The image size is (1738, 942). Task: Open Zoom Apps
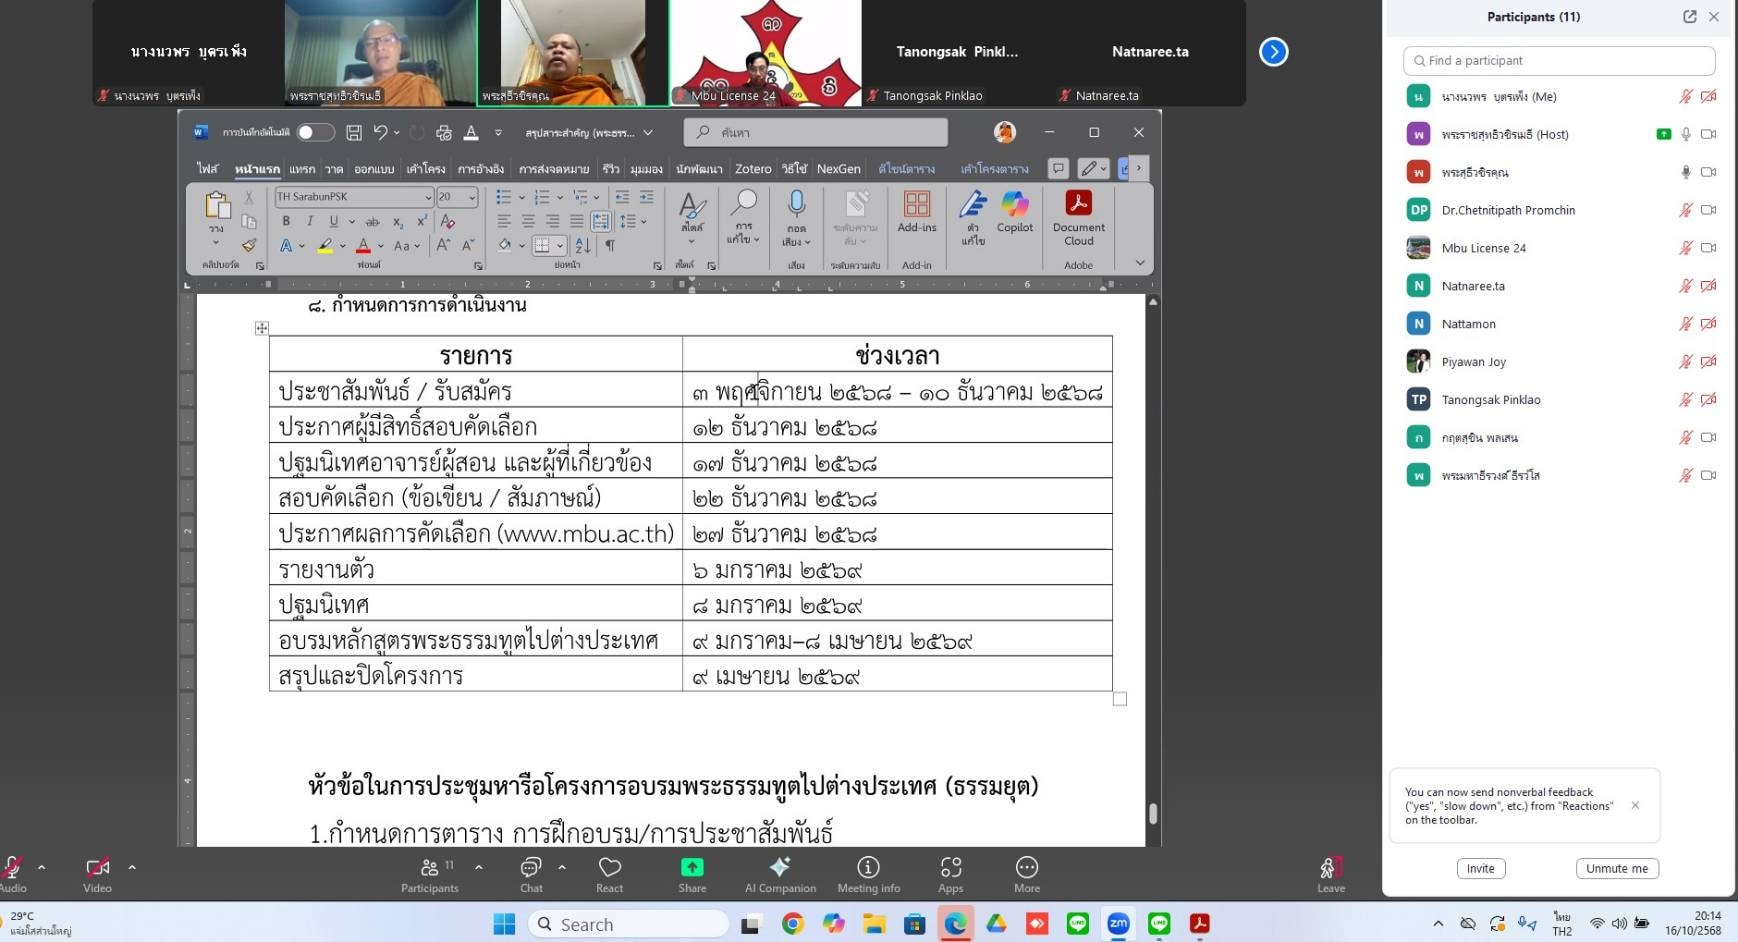pos(950,873)
